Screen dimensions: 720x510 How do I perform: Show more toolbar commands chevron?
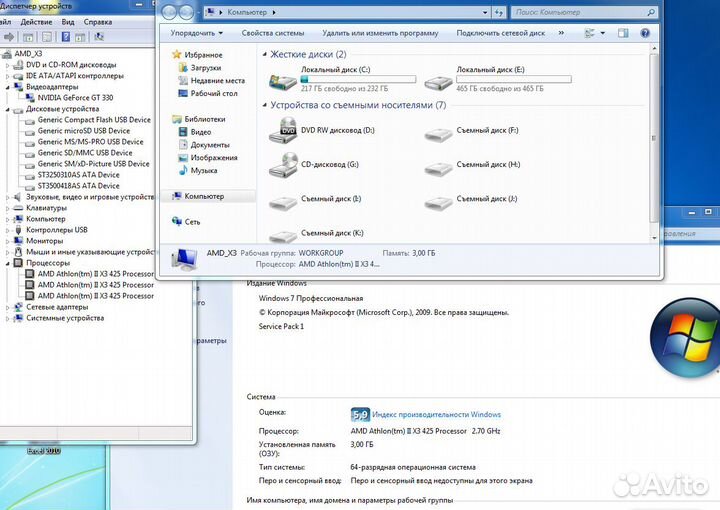(x=561, y=33)
